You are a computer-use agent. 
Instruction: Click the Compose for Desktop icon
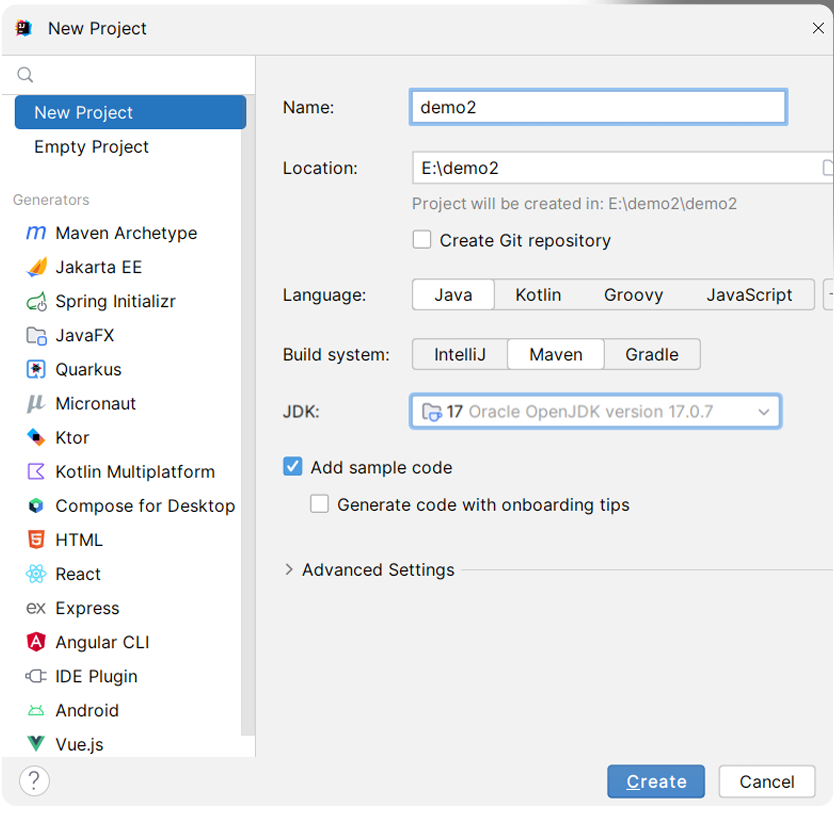pyautogui.click(x=36, y=506)
